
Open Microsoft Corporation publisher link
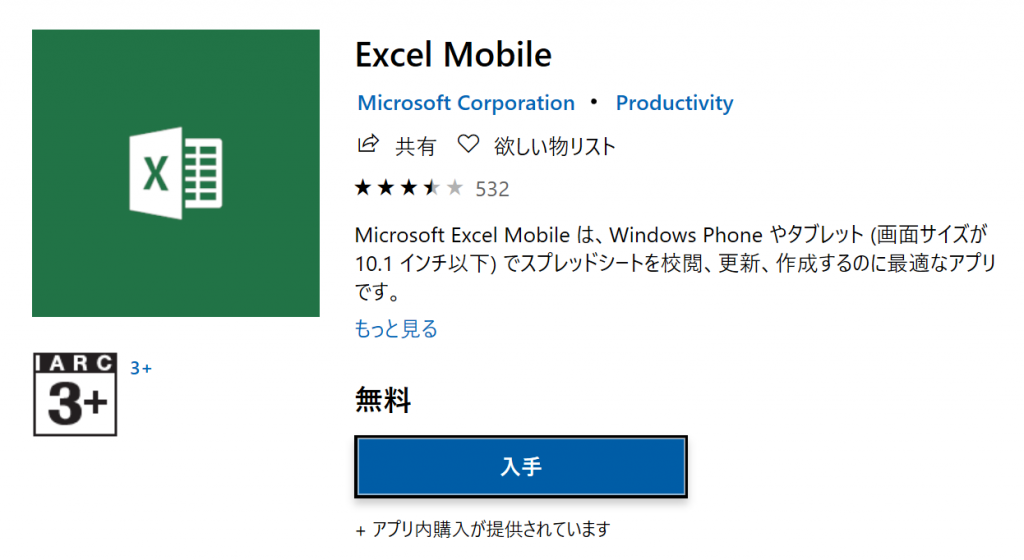pos(466,102)
